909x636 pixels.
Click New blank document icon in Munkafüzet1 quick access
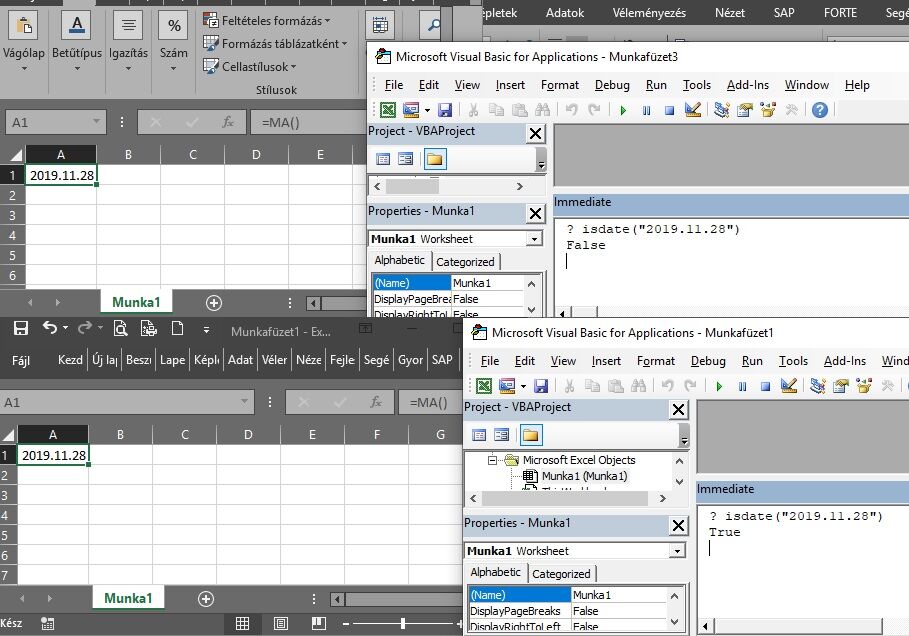(177, 329)
